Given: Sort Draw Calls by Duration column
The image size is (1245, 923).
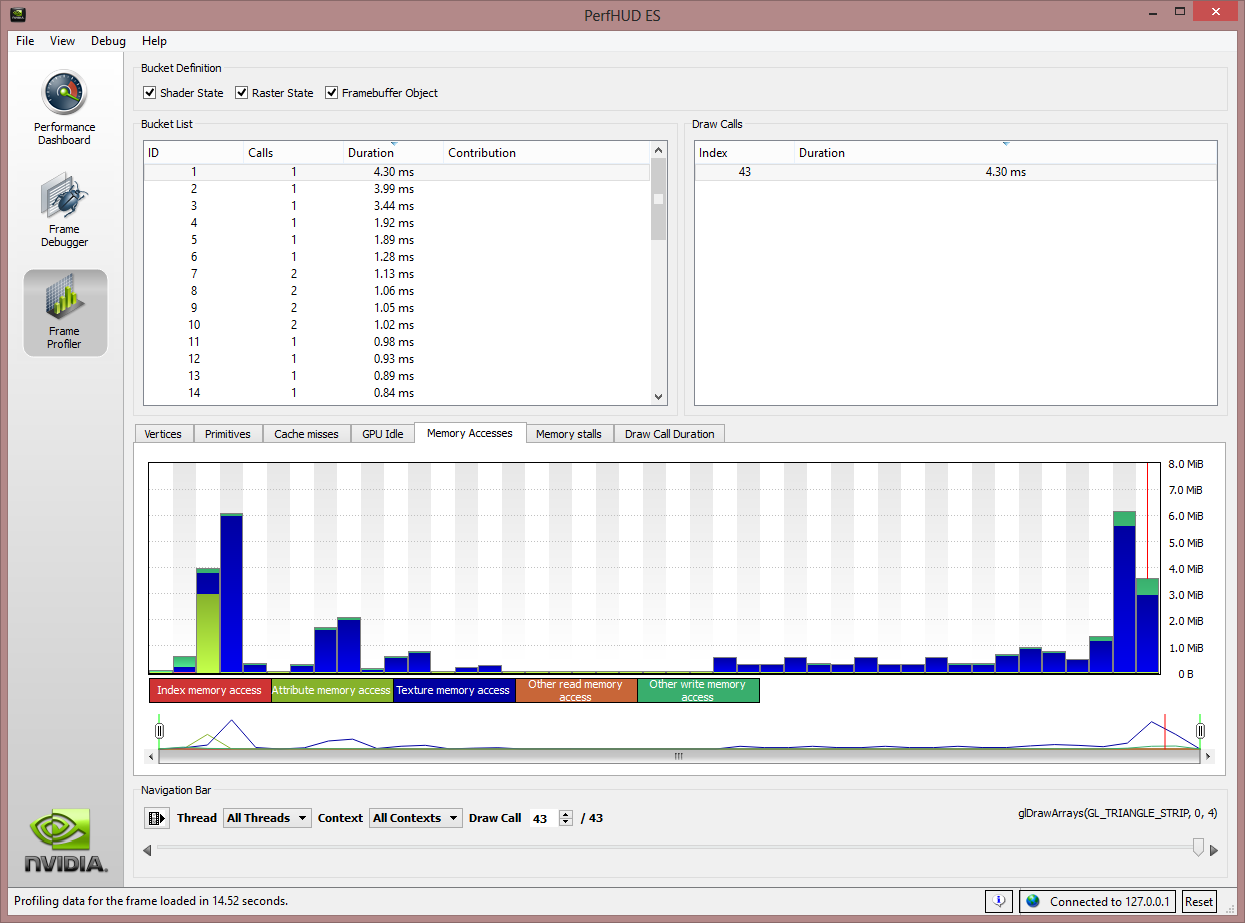Looking at the screenshot, I should pos(1006,153).
